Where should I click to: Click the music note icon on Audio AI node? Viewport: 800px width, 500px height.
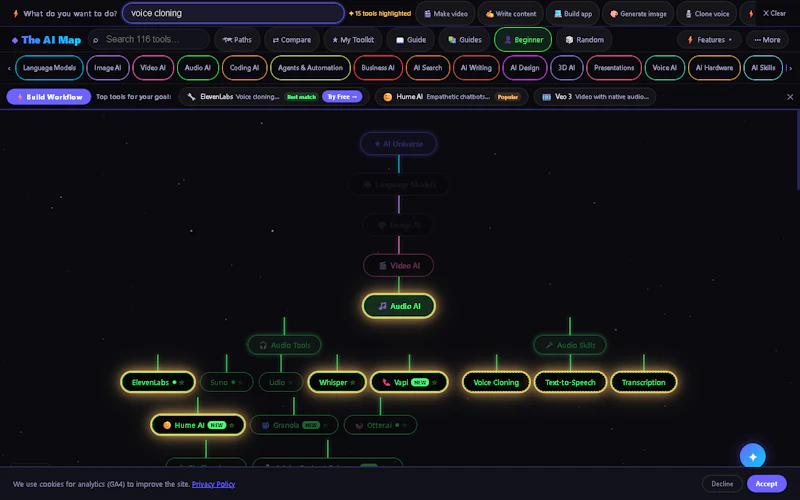[x=382, y=306]
